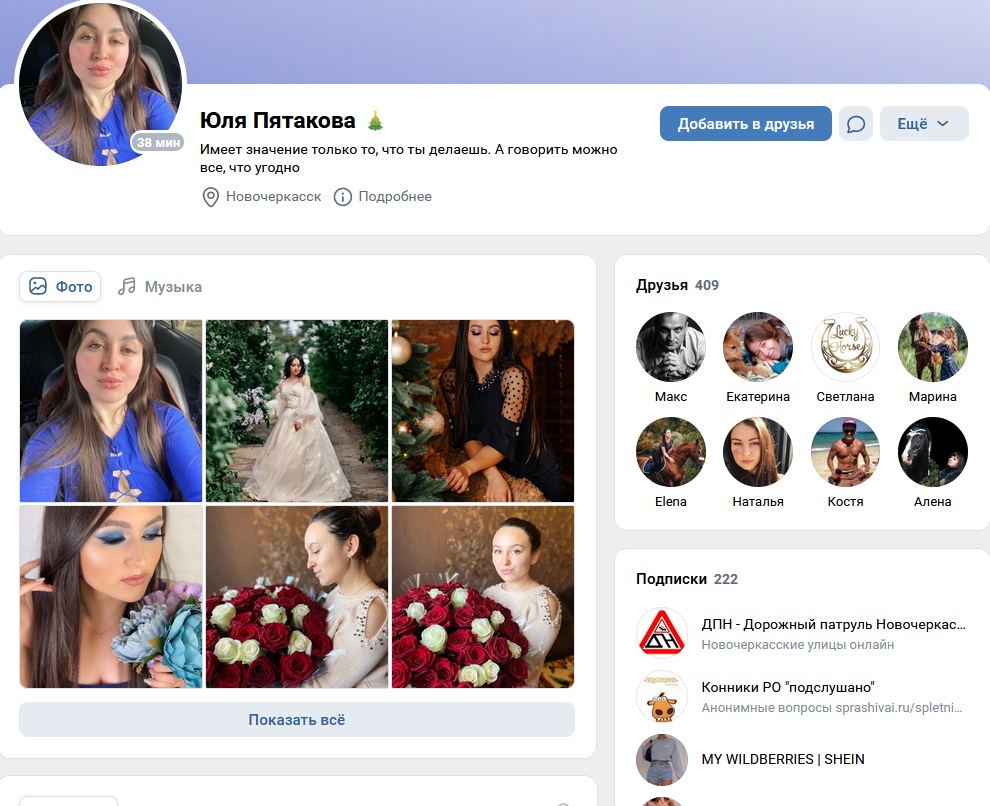The image size is (990, 806).
Task: Open the profile avatar picture
Action: point(100,84)
